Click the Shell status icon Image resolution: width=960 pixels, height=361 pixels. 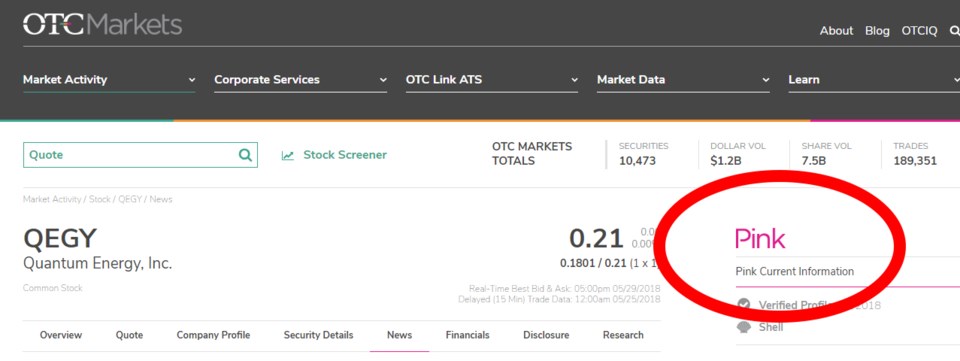click(x=744, y=327)
